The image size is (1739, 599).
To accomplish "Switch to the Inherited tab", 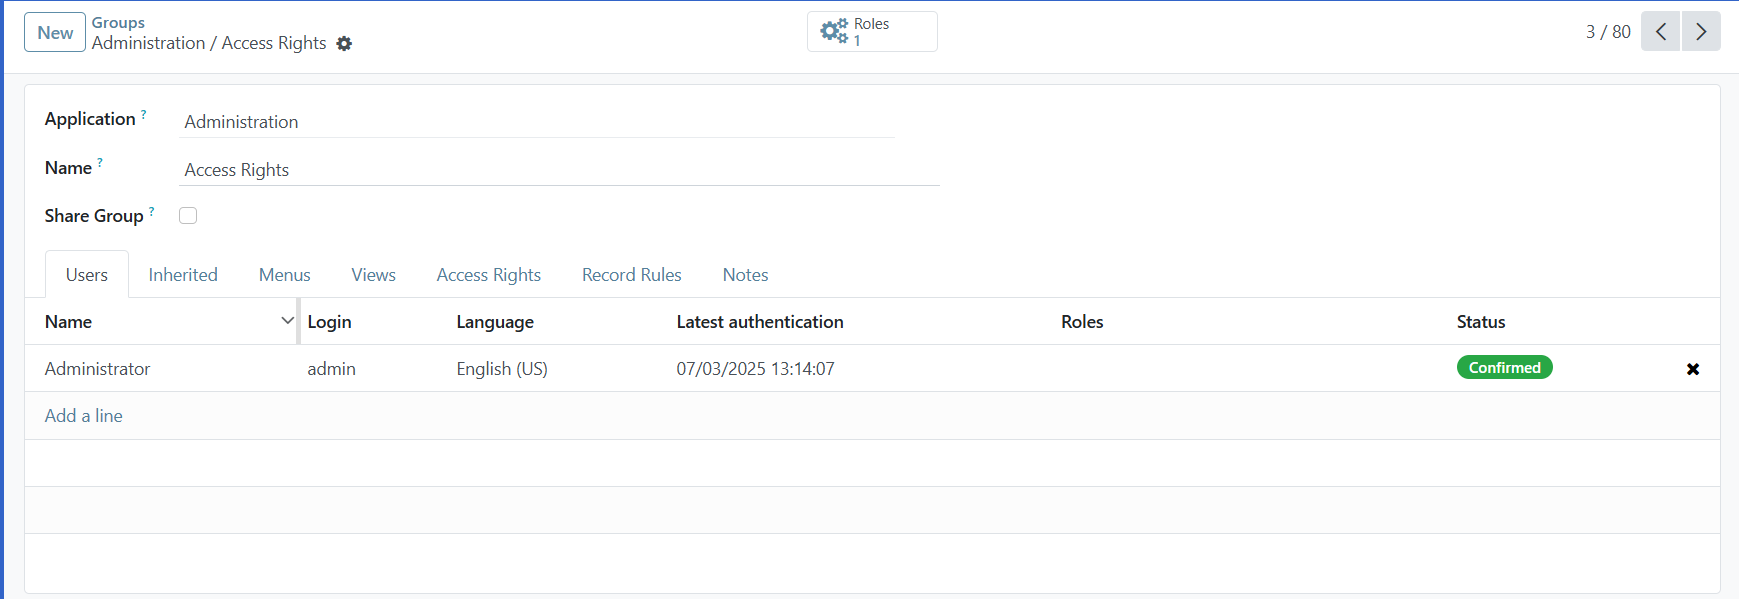I will [x=183, y=275].
